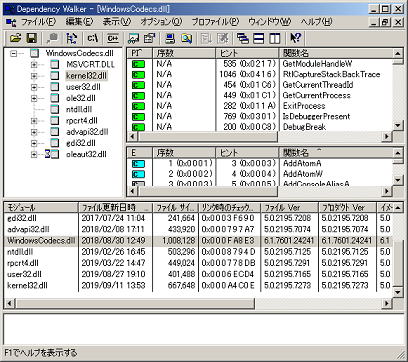Open the ウィンドウ(W) menu

[270, 22]
